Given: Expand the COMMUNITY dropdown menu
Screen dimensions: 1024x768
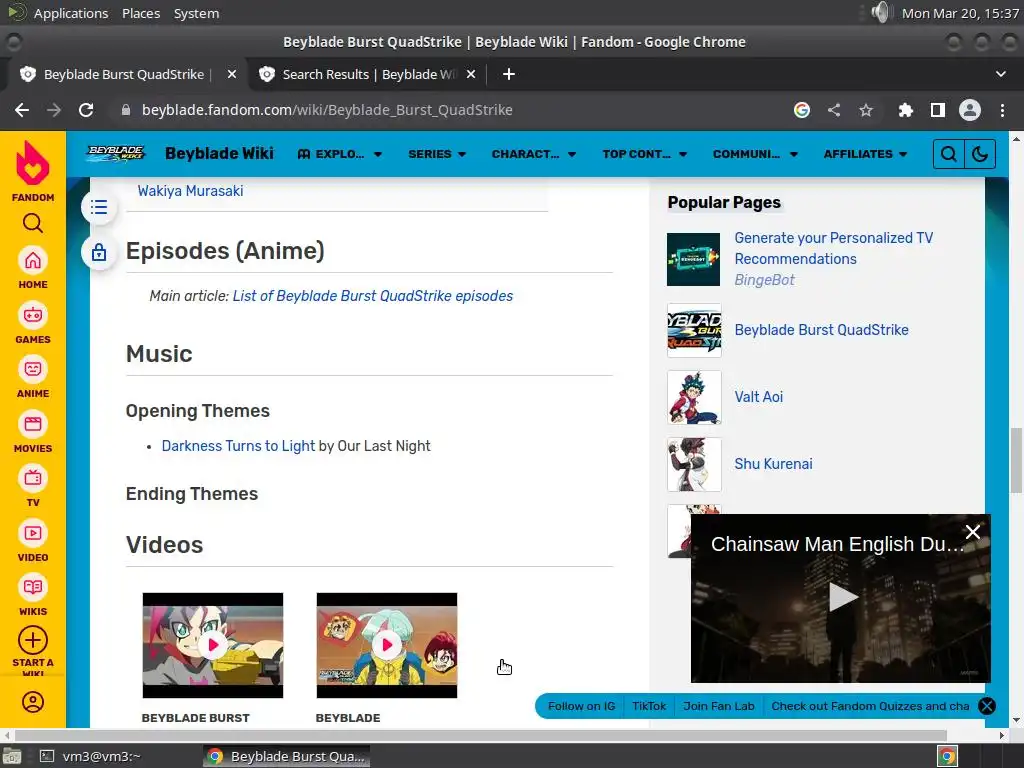Looking at the screenshot, I should 756,154.
